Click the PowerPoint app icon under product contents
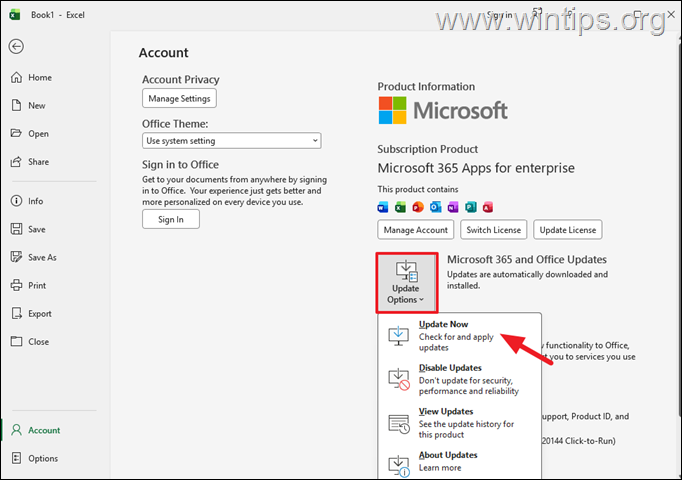Image resolution: width=682 pixels, height=480 pixels. pyautogui.click(x=418, y=207)
